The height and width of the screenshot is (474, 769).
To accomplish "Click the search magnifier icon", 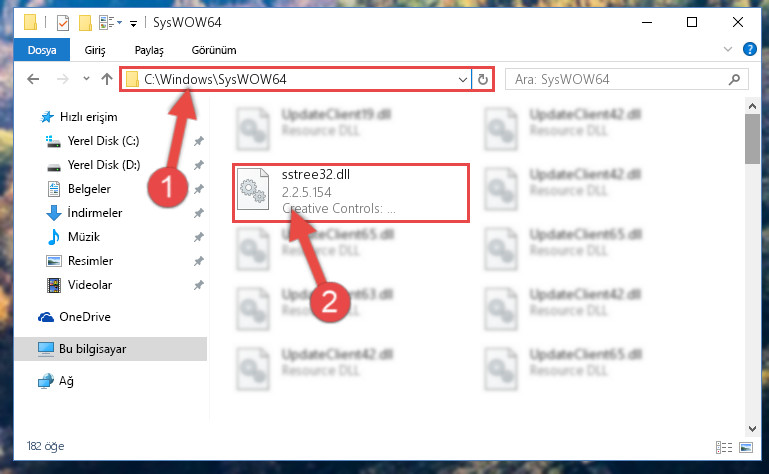I will 734,79.
